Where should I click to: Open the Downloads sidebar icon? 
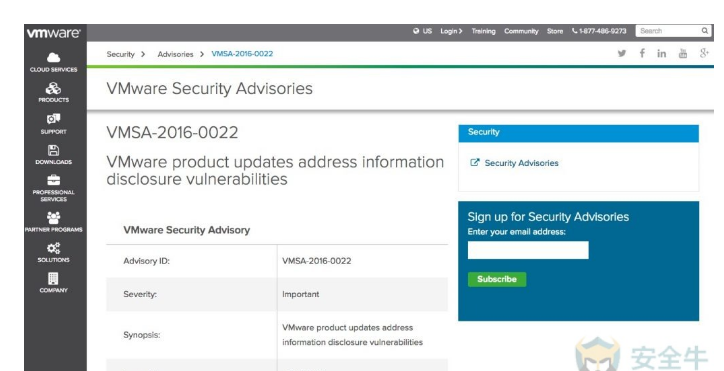click(54, 150)
